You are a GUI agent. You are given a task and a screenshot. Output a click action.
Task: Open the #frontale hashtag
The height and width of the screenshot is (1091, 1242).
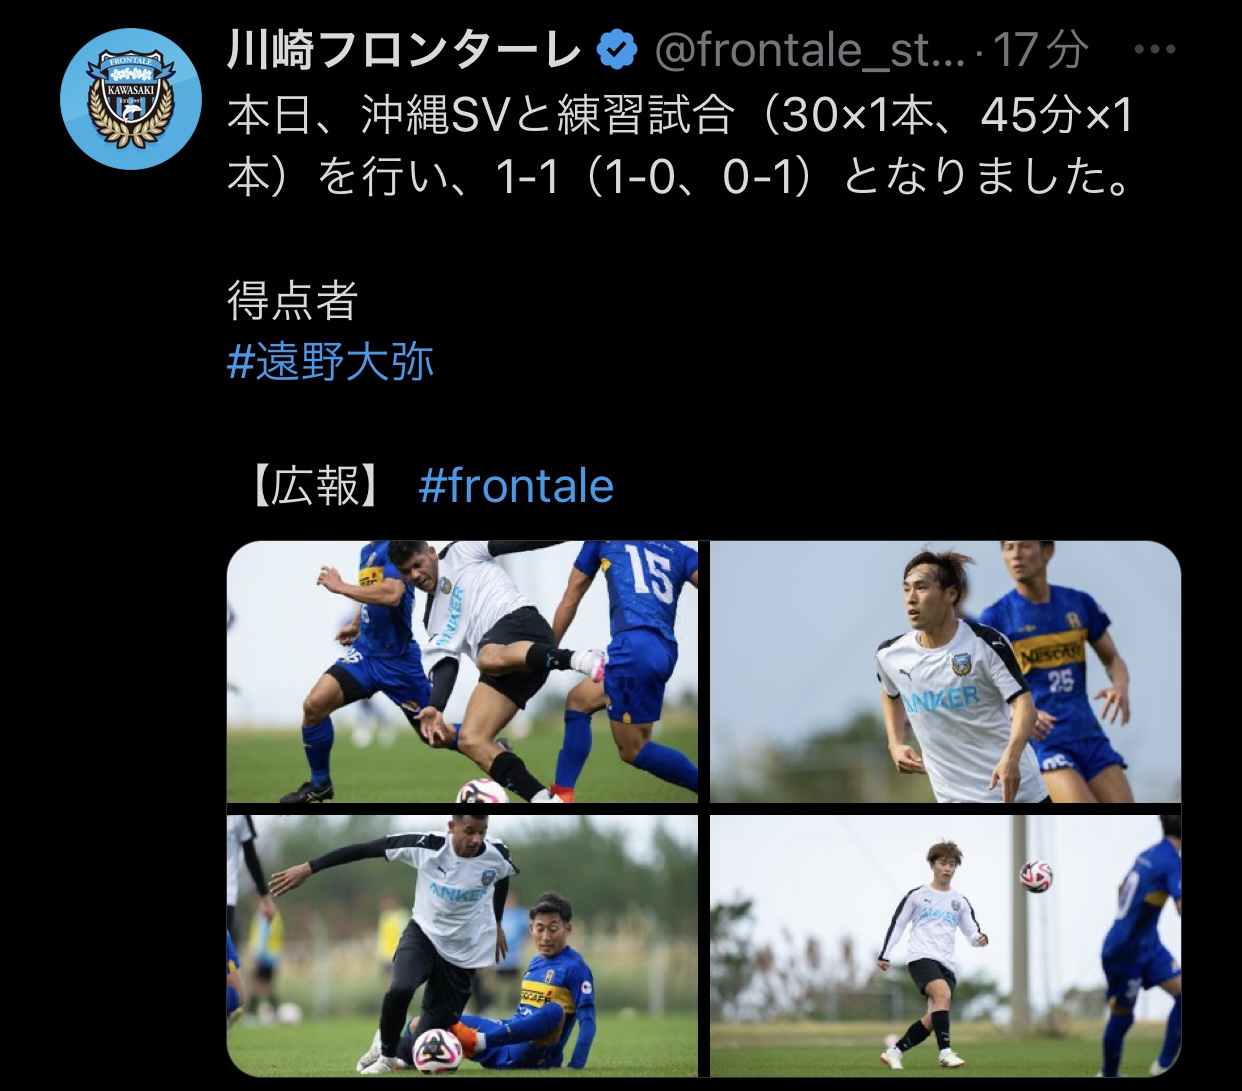(x=516, y=486)
